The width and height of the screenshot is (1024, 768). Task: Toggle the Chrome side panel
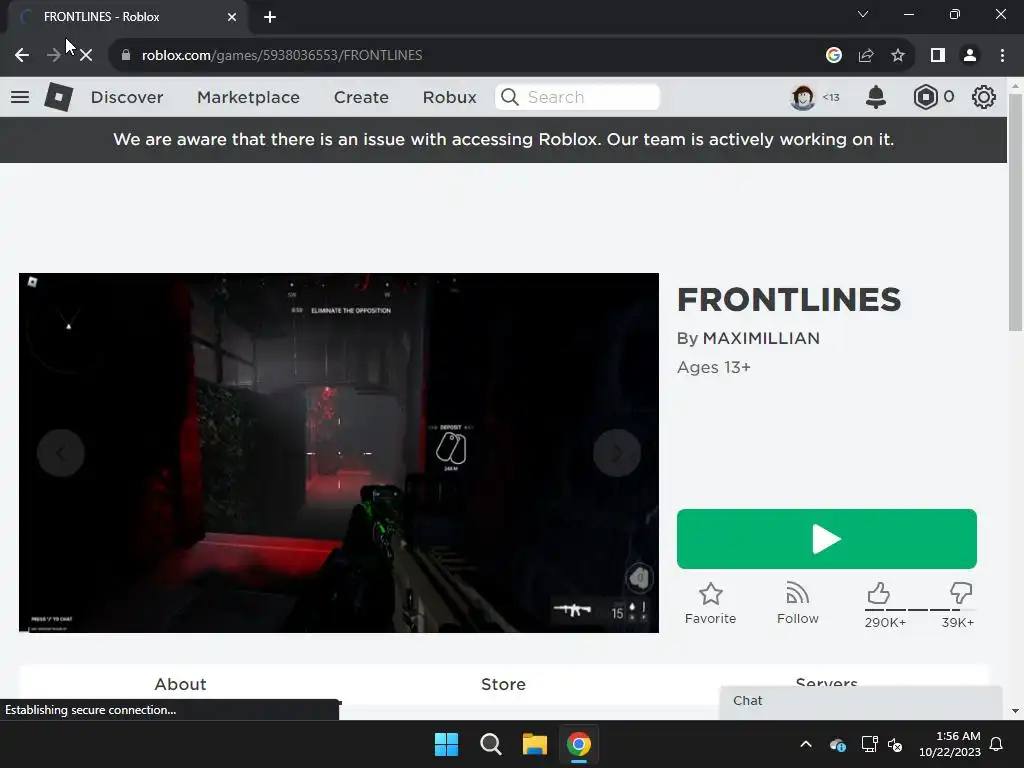coord(938,56)
